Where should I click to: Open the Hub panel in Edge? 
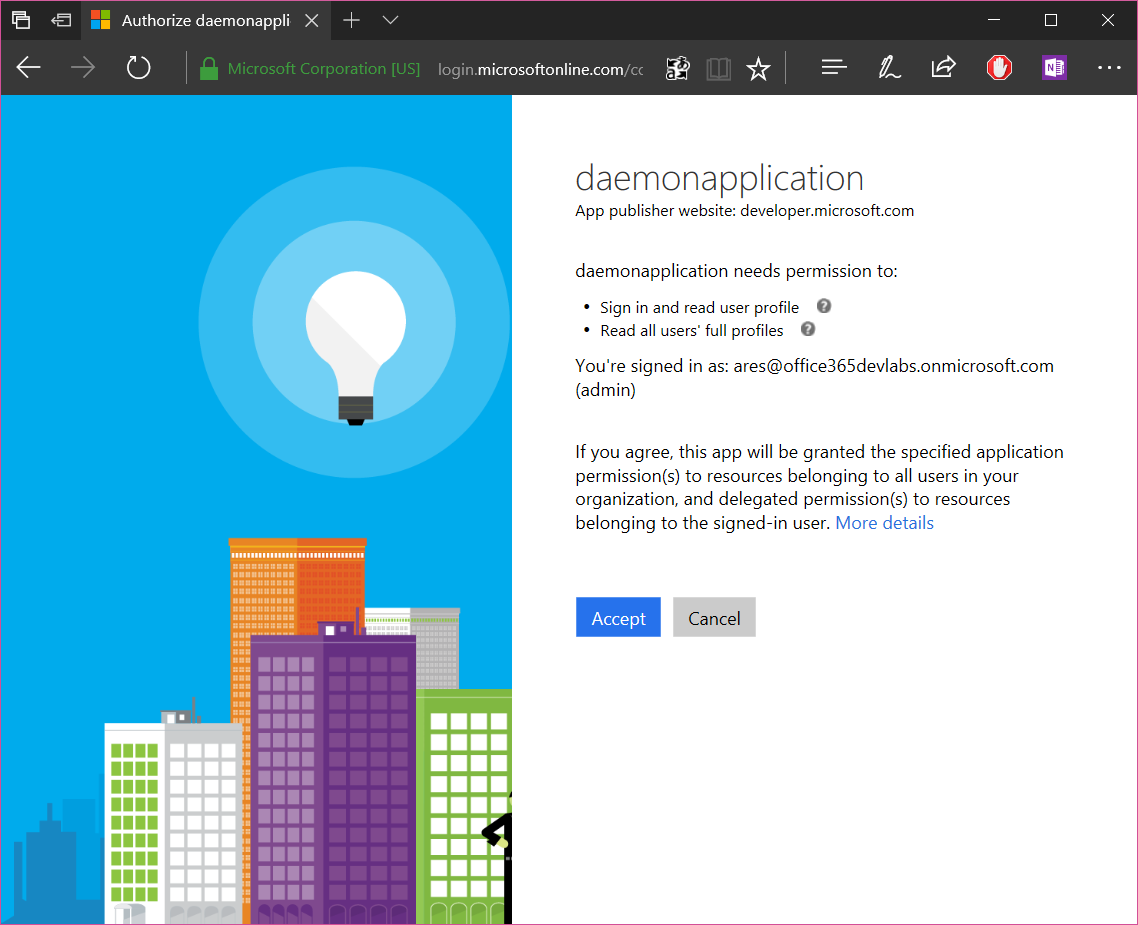click(x=833, y=67)
